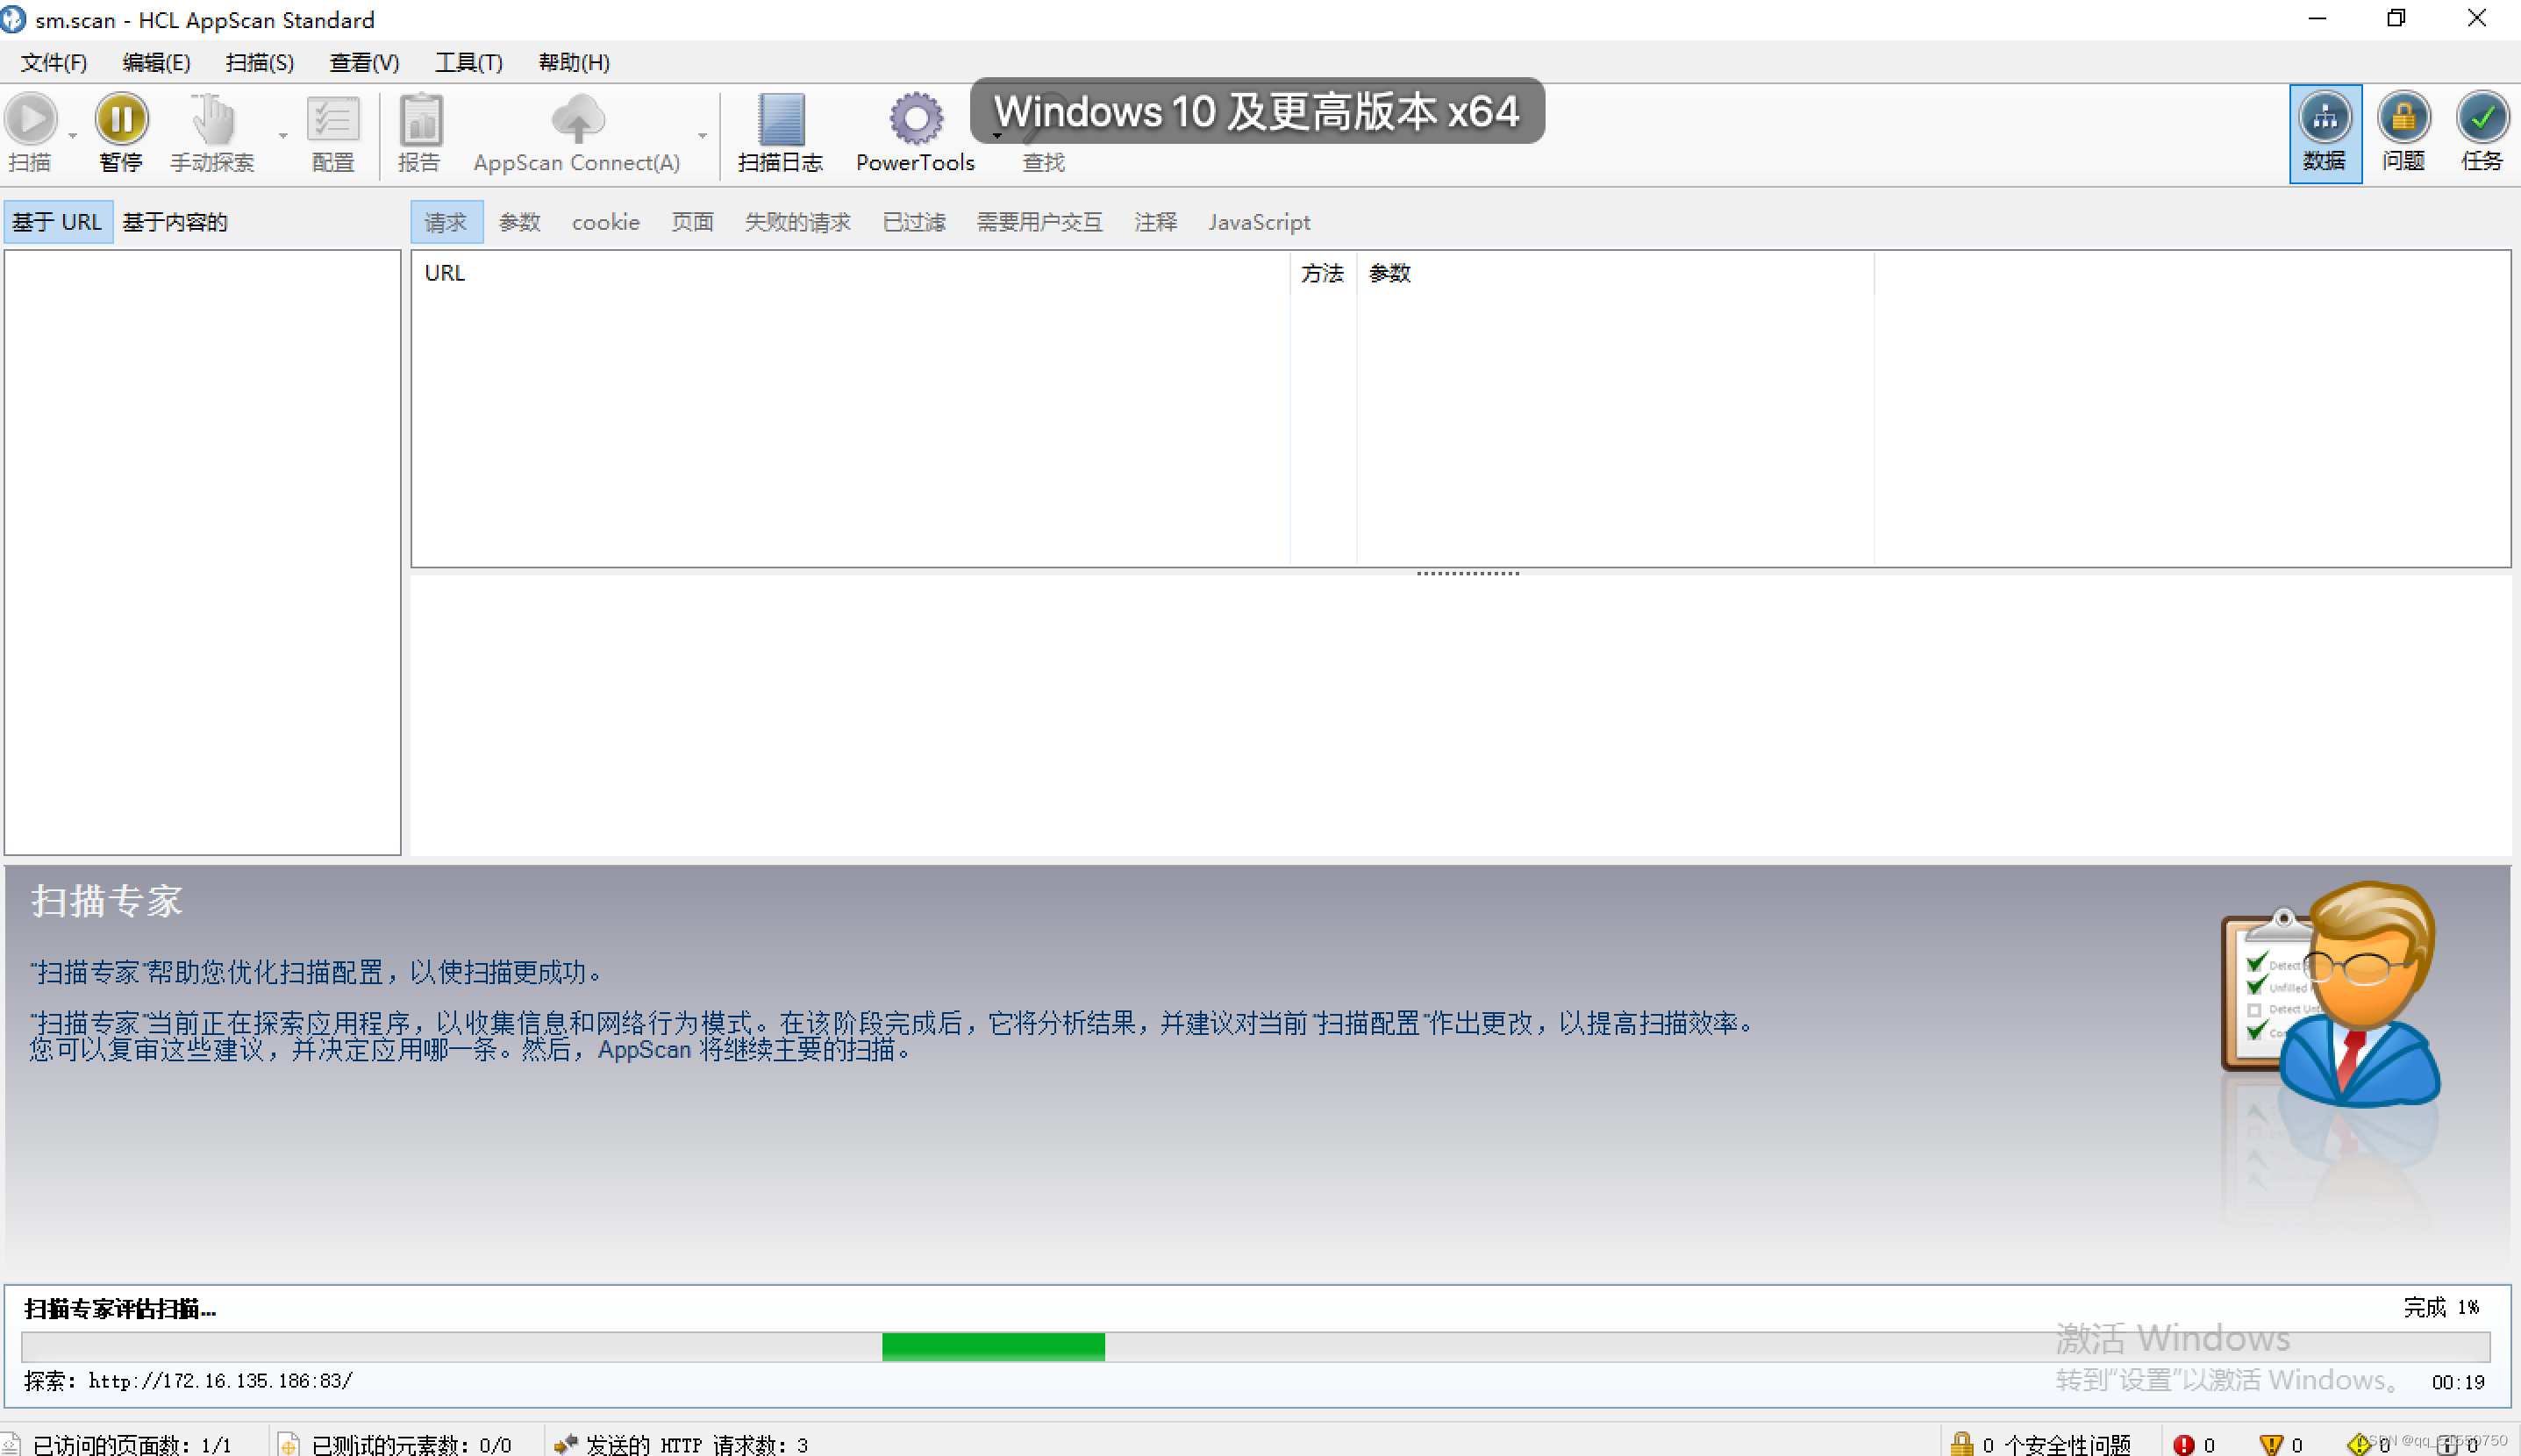This screenshot has width=2521, height=1456.
Task: Click the 发送的 HTTP 请求数: 3 status
Action: click(x=696, y=1444)
